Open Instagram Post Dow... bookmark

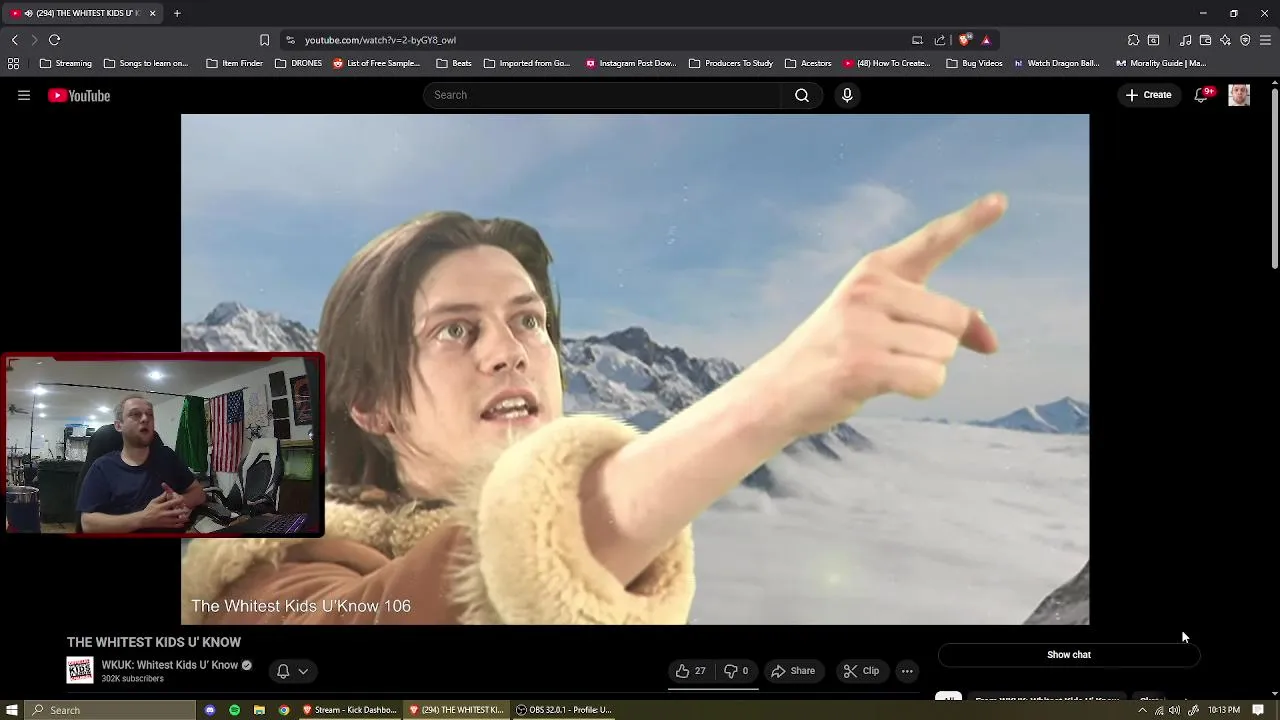pos(631,63)
